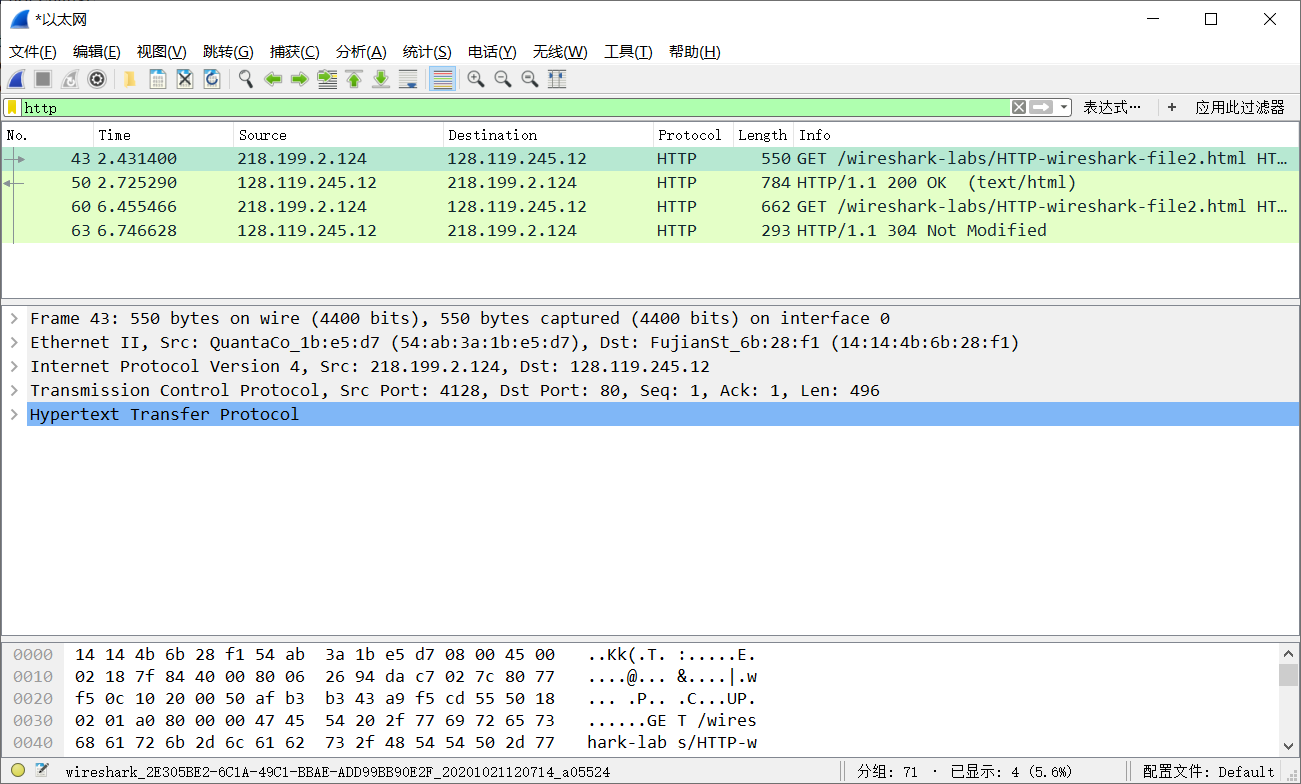Open the 表达式 expression builder
Screen dimensions: 1301x784
[1112, 107]
